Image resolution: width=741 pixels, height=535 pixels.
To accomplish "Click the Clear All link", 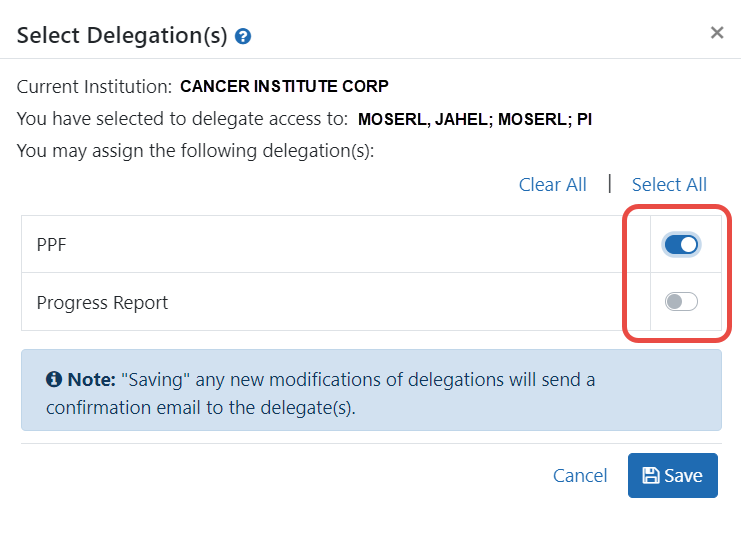I will click(552, 184).
